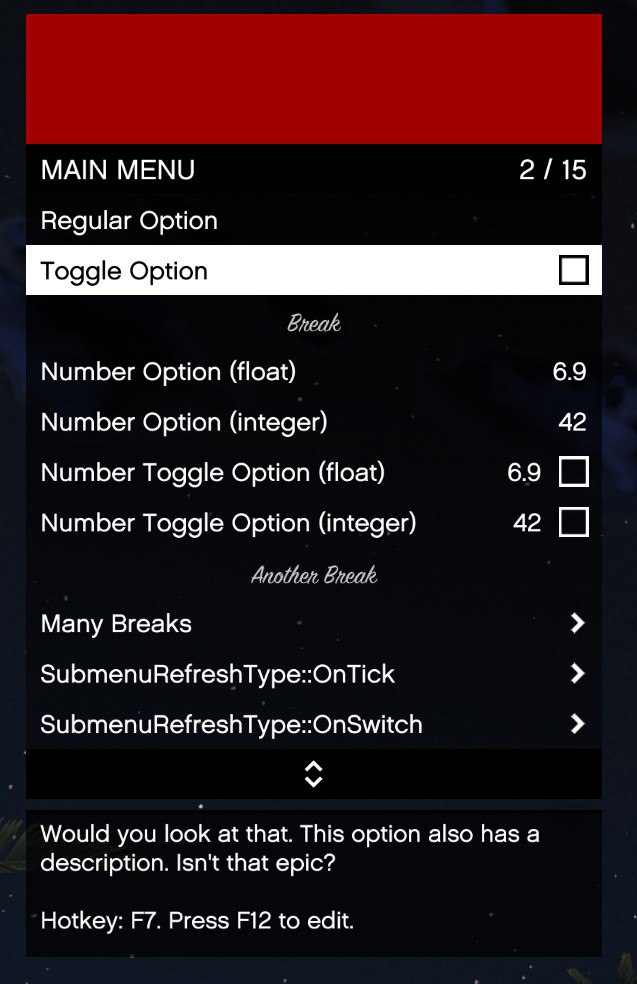The width and height of the screenshot is (637, 984).
Task: Enable the Number Toggle Option (integer) checkbox
Action: (574, 522)
